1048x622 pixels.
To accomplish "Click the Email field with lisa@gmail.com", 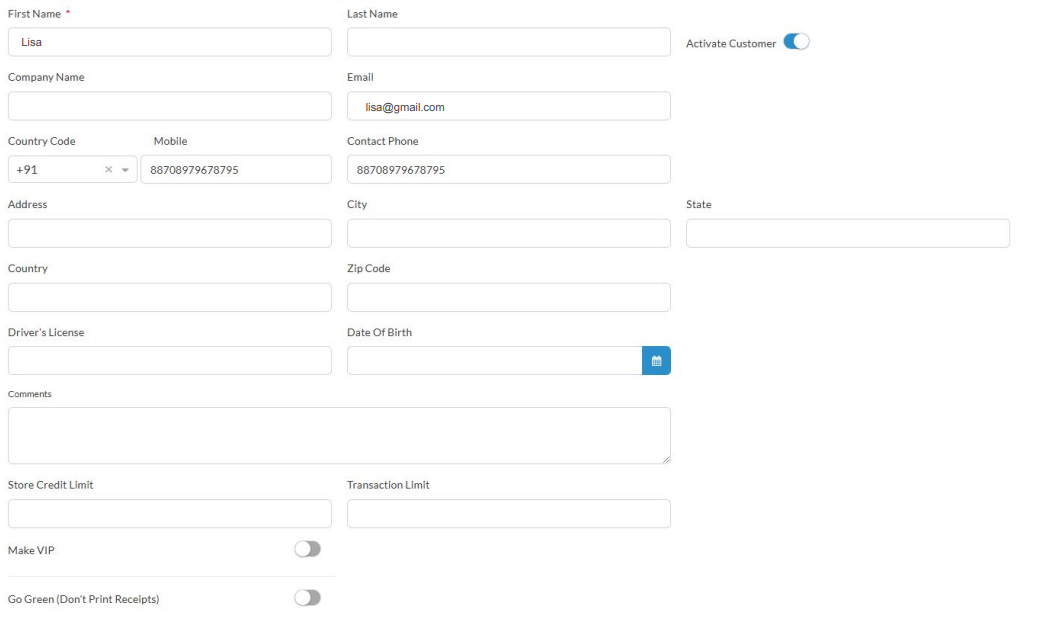I will click(508, 106).
